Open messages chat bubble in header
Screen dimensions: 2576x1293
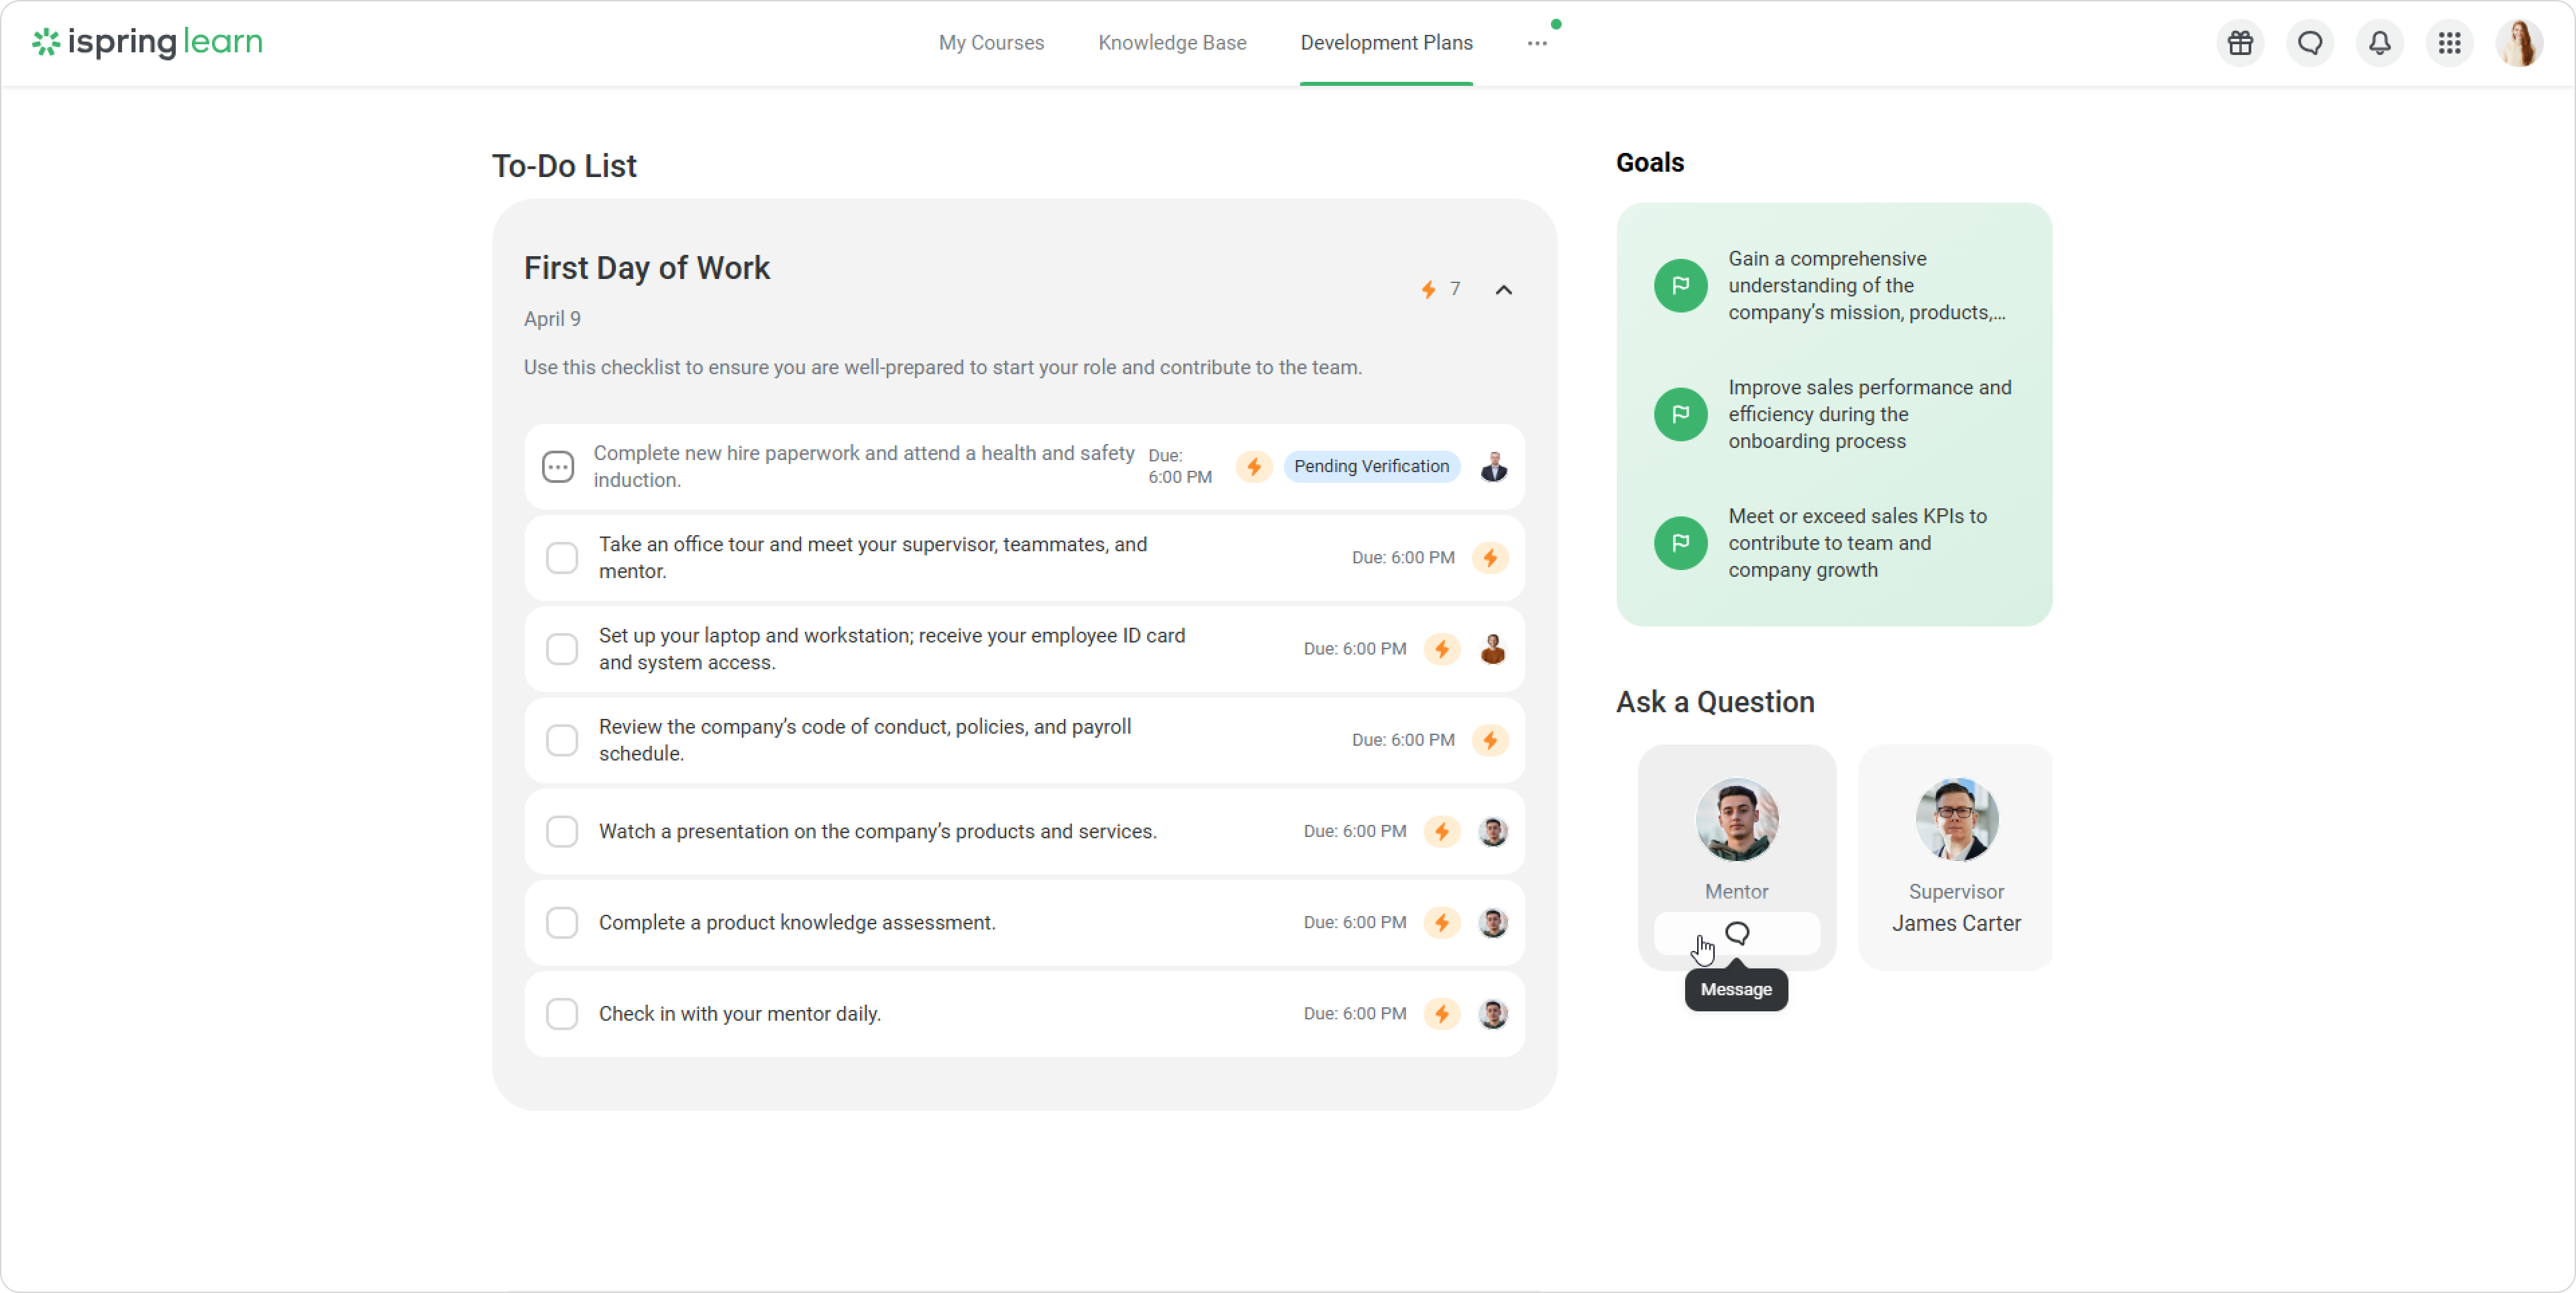pos(2310,43)
